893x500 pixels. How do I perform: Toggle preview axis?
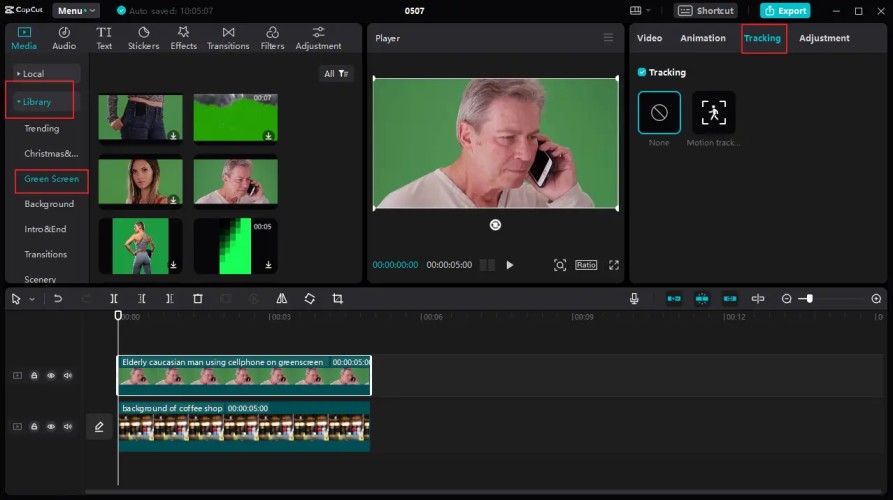[x=757, y=298]
